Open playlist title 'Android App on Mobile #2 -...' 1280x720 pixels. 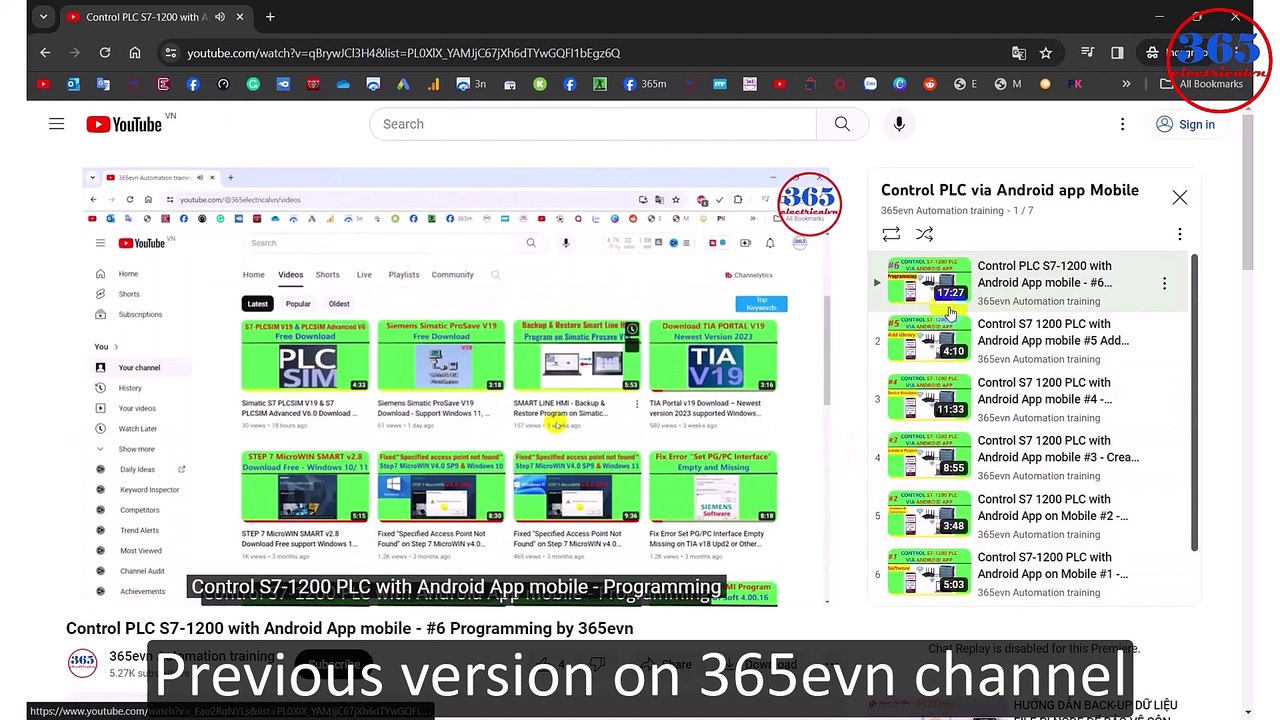[x=1052, y=508]
